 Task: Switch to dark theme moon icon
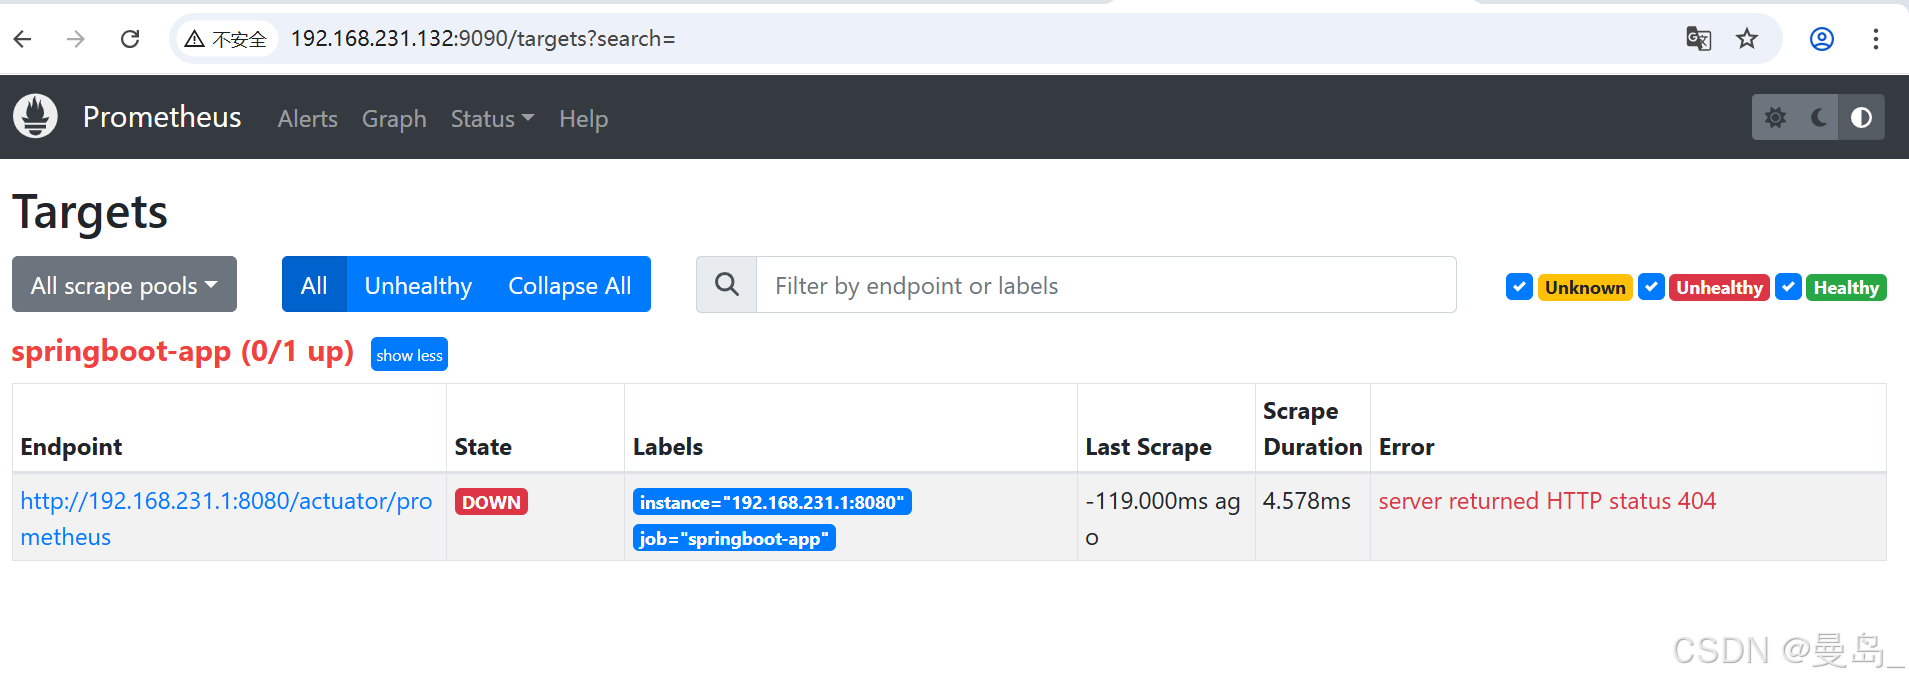point(1819,117)
